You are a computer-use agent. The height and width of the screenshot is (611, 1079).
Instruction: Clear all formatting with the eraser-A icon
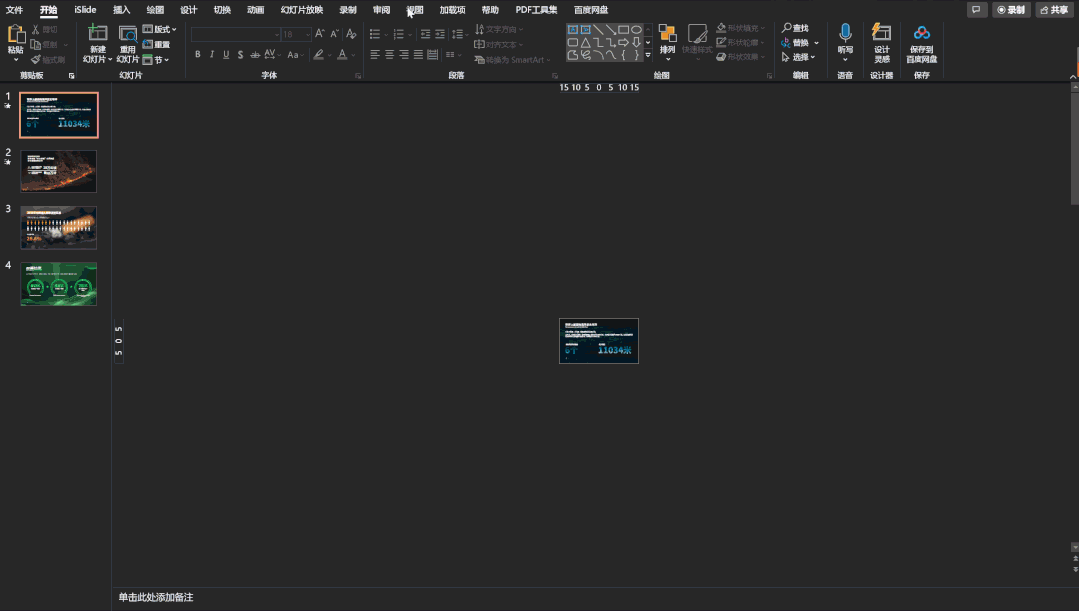[x=351, y=34]
